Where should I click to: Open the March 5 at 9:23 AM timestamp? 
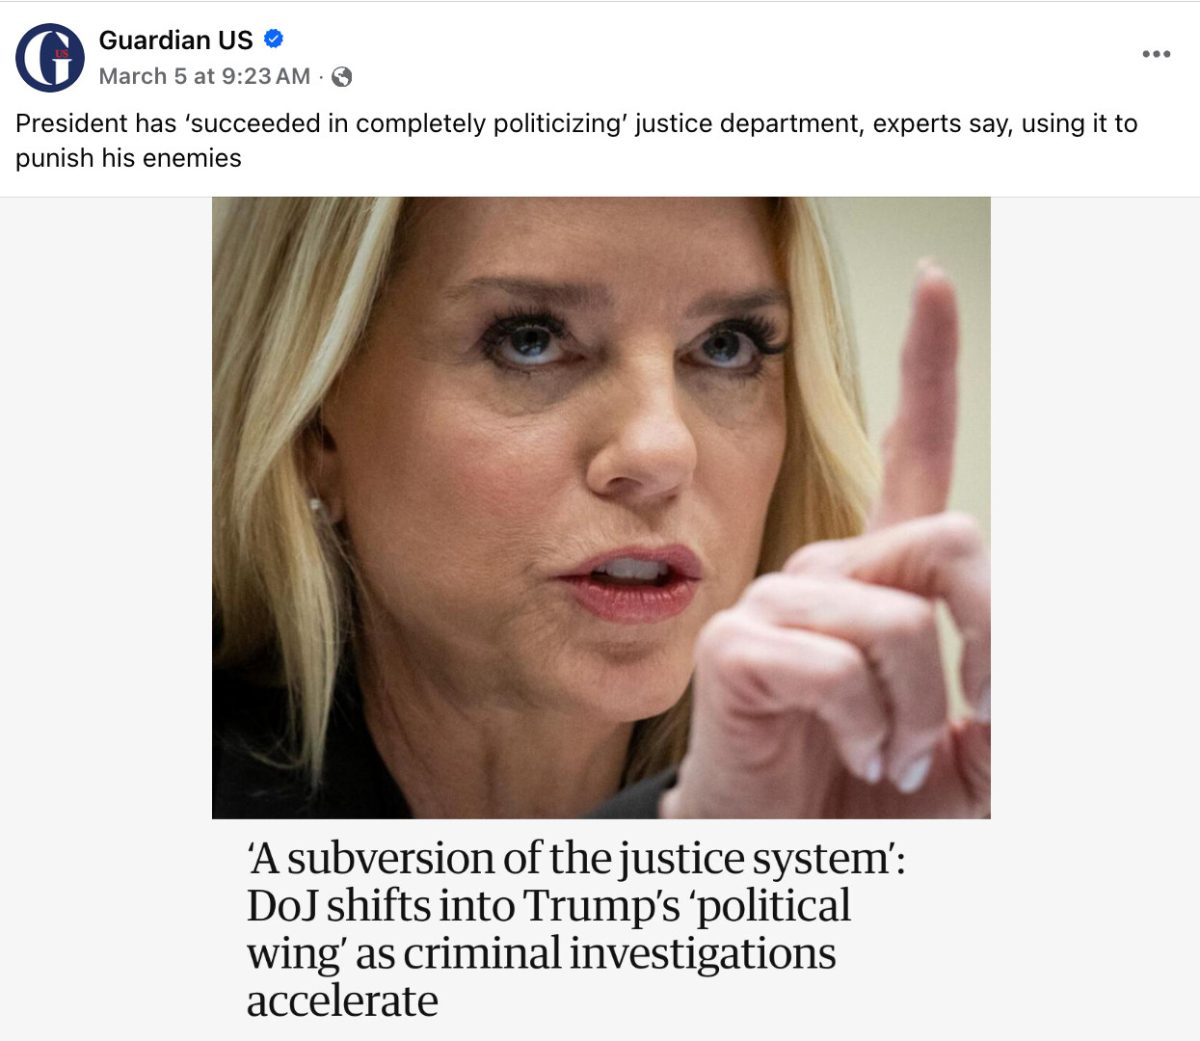(204, 76)
